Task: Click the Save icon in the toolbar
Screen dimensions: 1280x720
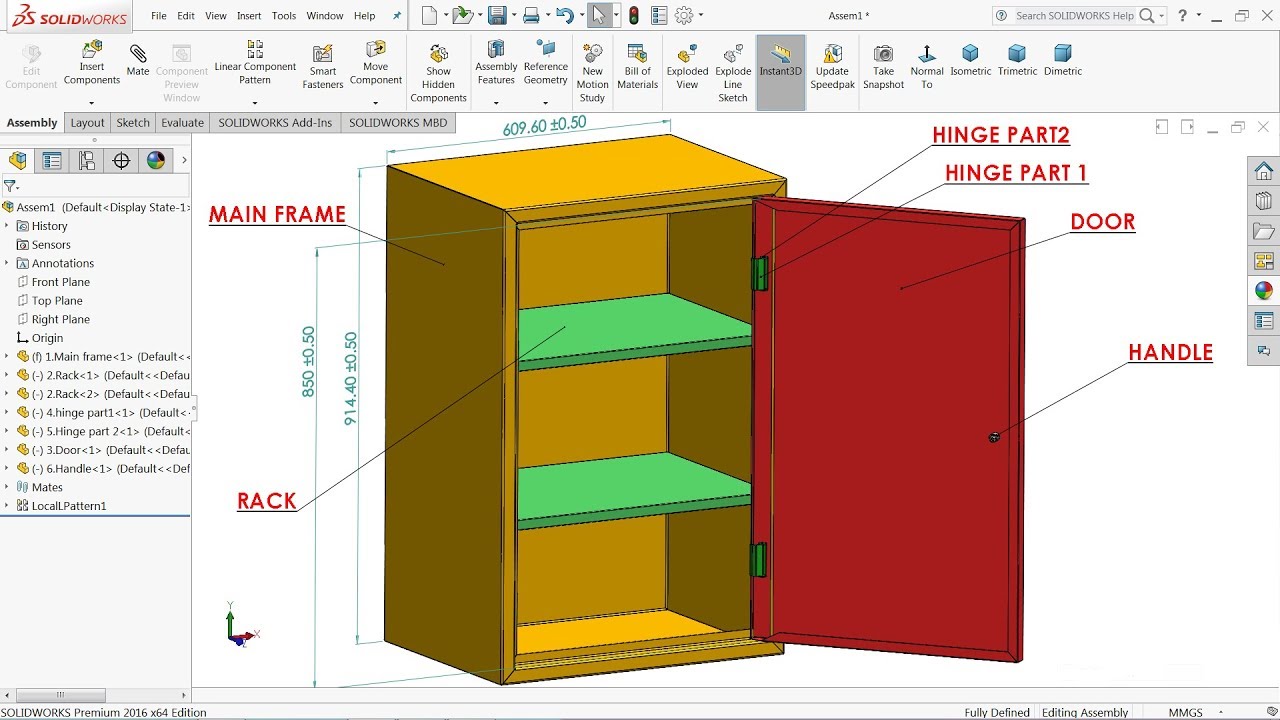Action: 496,15
